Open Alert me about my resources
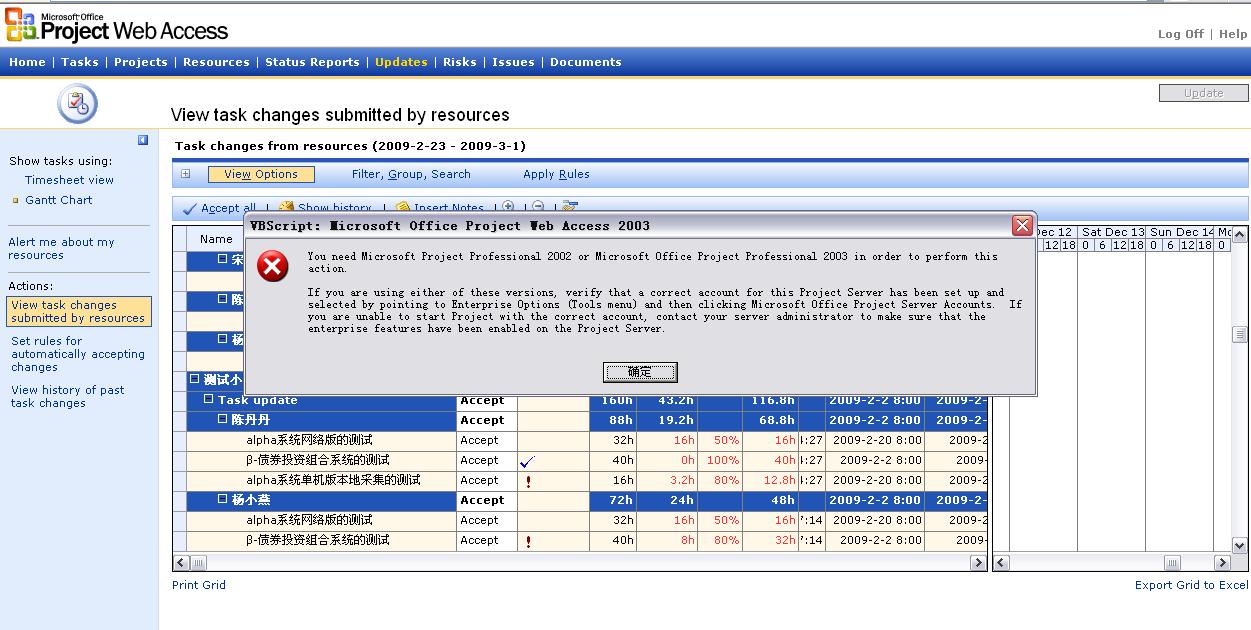Screen dimensions: 1251x630 (61, 248)
